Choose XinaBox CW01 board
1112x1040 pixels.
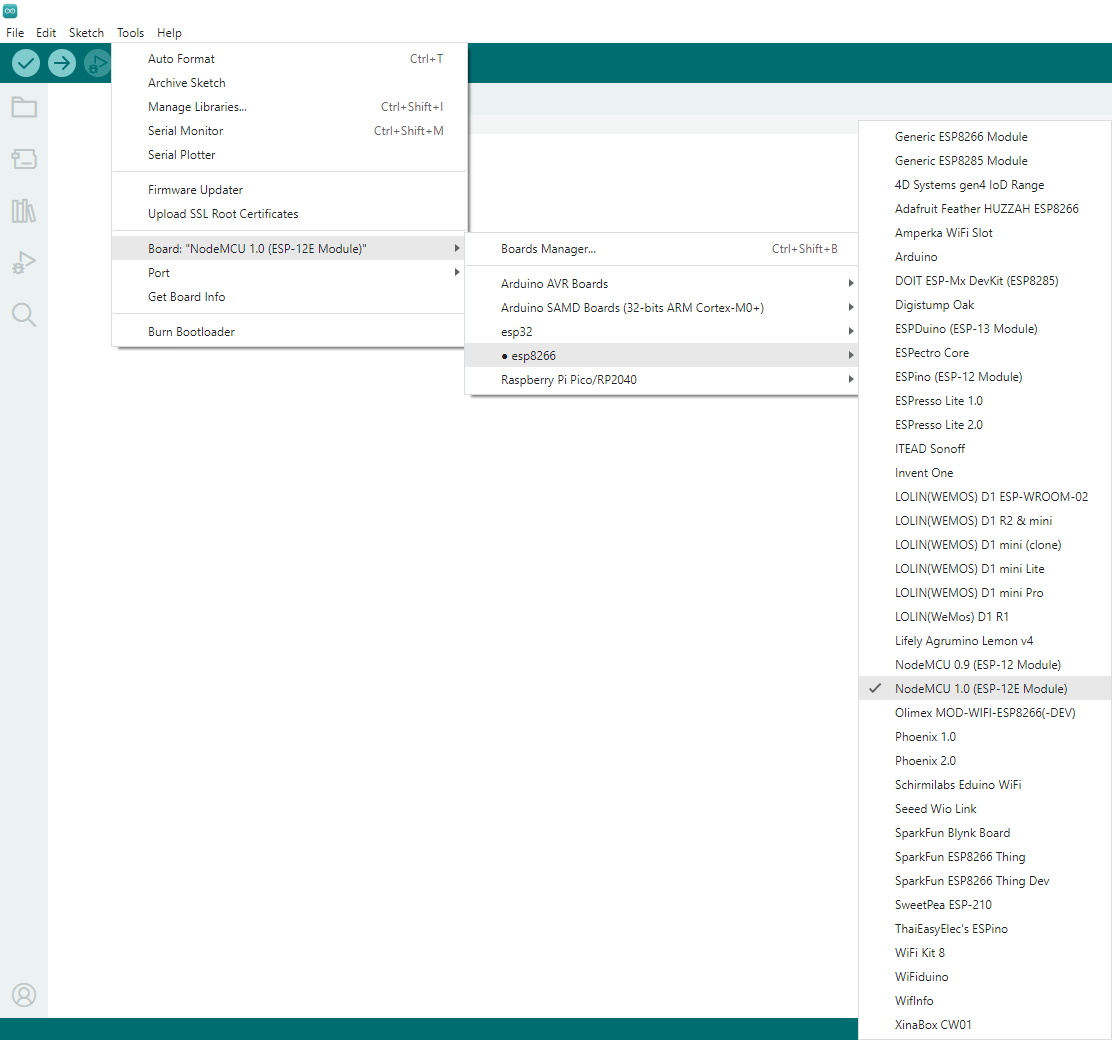coord(985,1025)
